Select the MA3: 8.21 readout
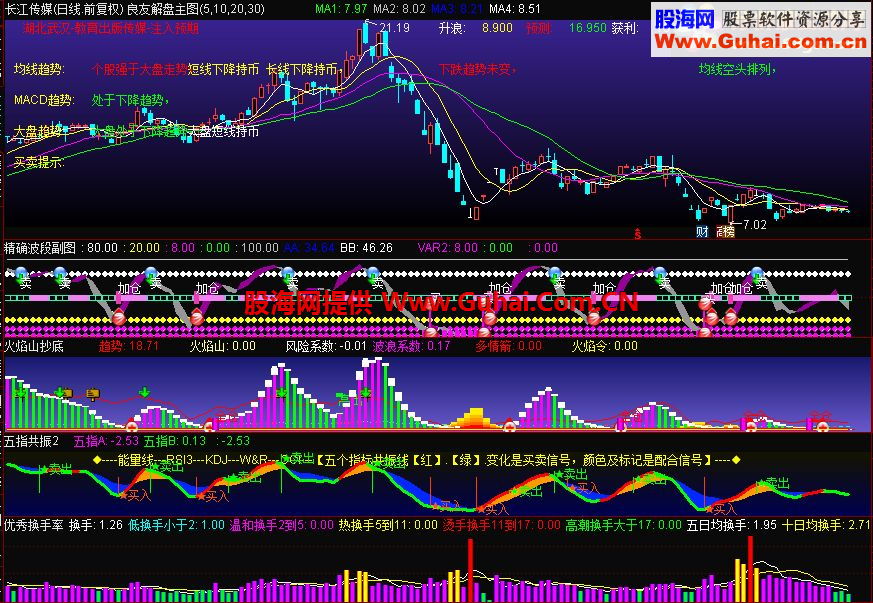 (457, 8)
